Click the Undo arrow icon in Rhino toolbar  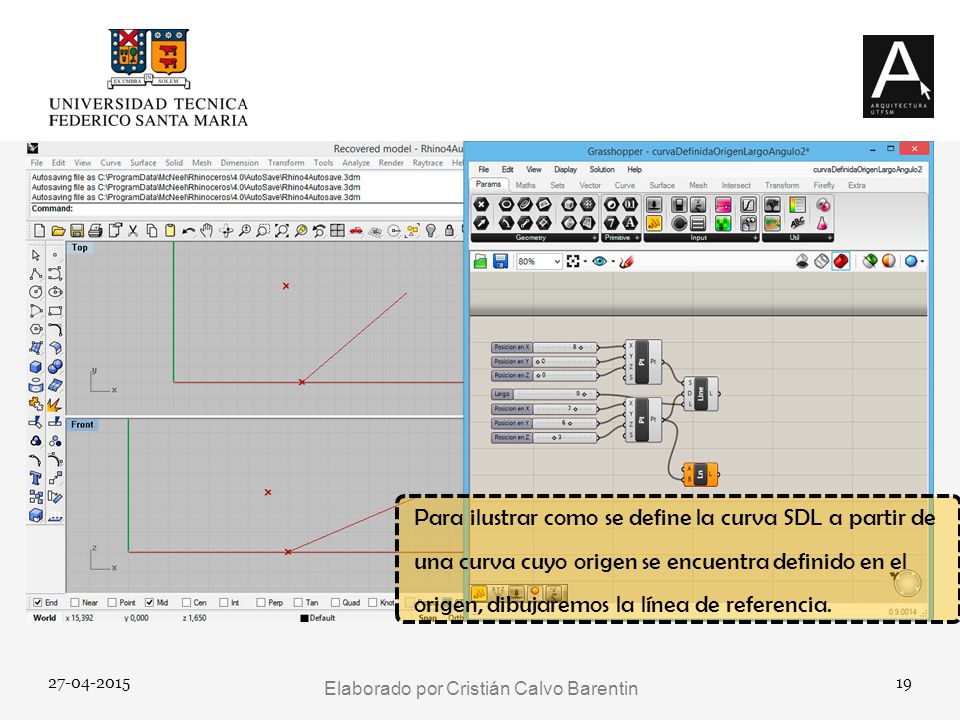pyautogui.click(x=189, y=231)
